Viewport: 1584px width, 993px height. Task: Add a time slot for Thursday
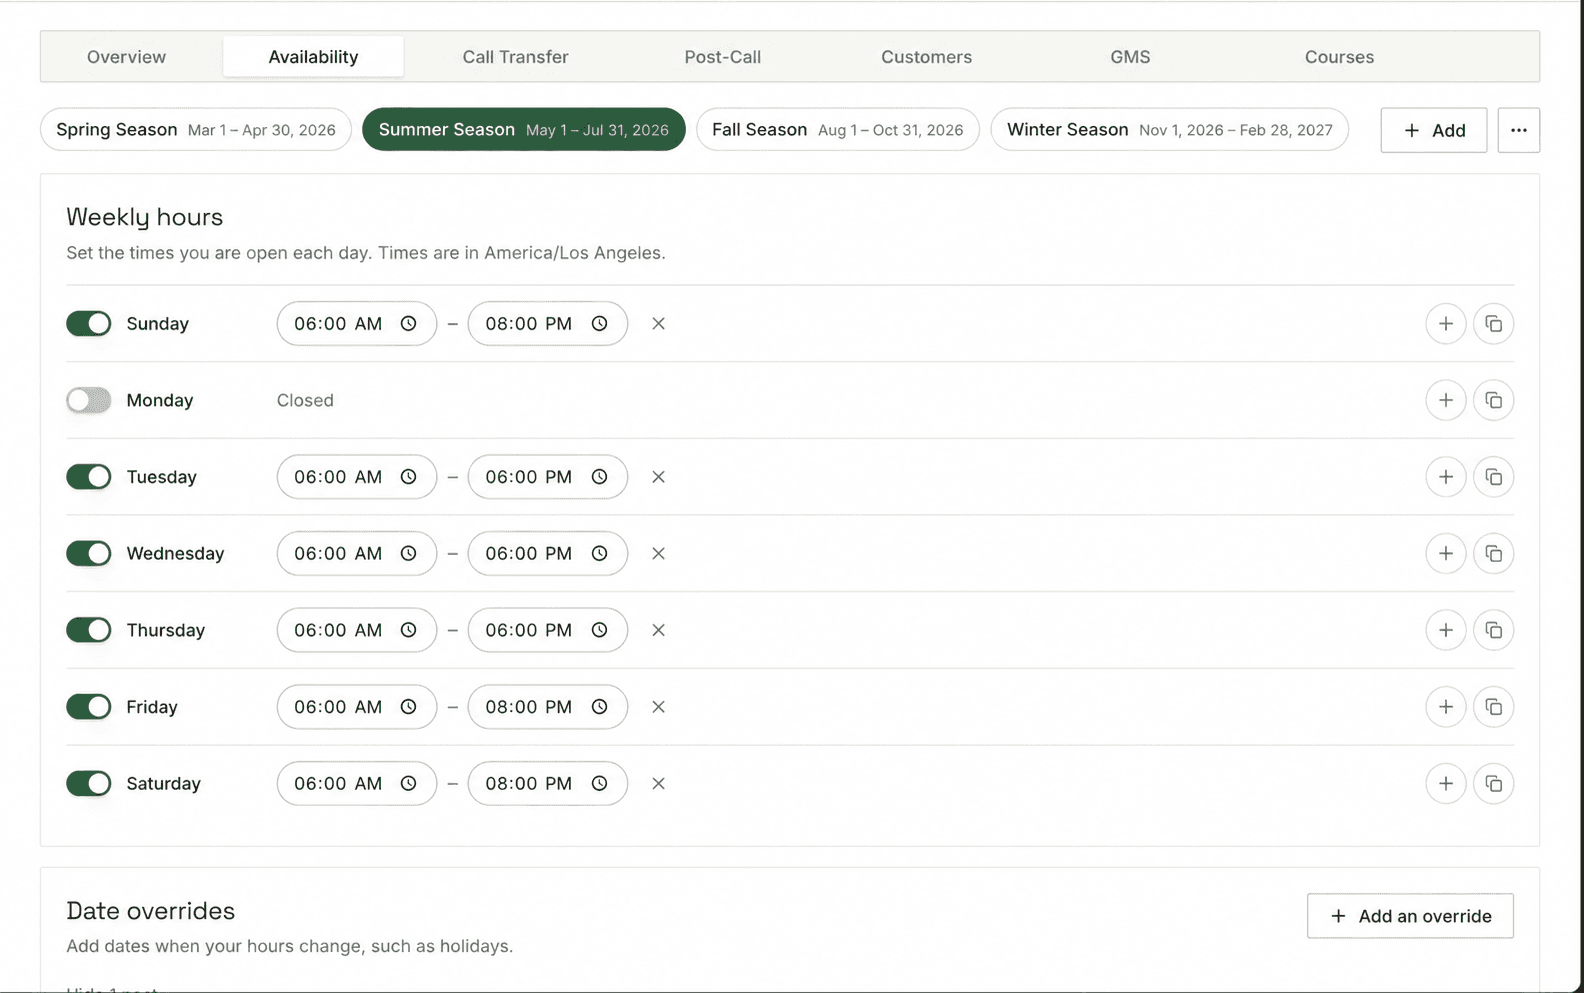tap(1445, 630)
